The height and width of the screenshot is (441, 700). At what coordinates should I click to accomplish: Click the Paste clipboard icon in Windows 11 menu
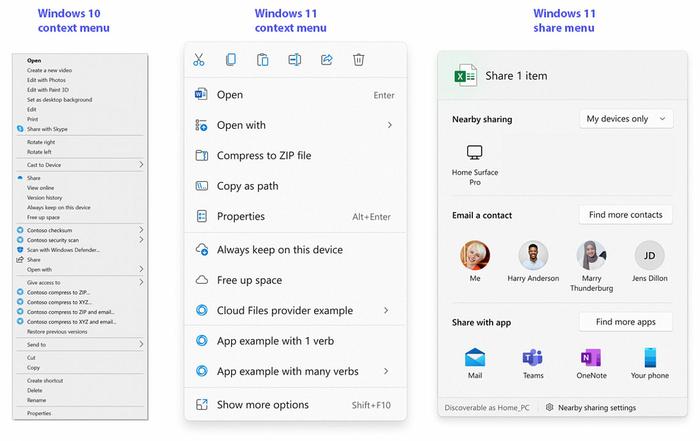(x=262, y=59)
